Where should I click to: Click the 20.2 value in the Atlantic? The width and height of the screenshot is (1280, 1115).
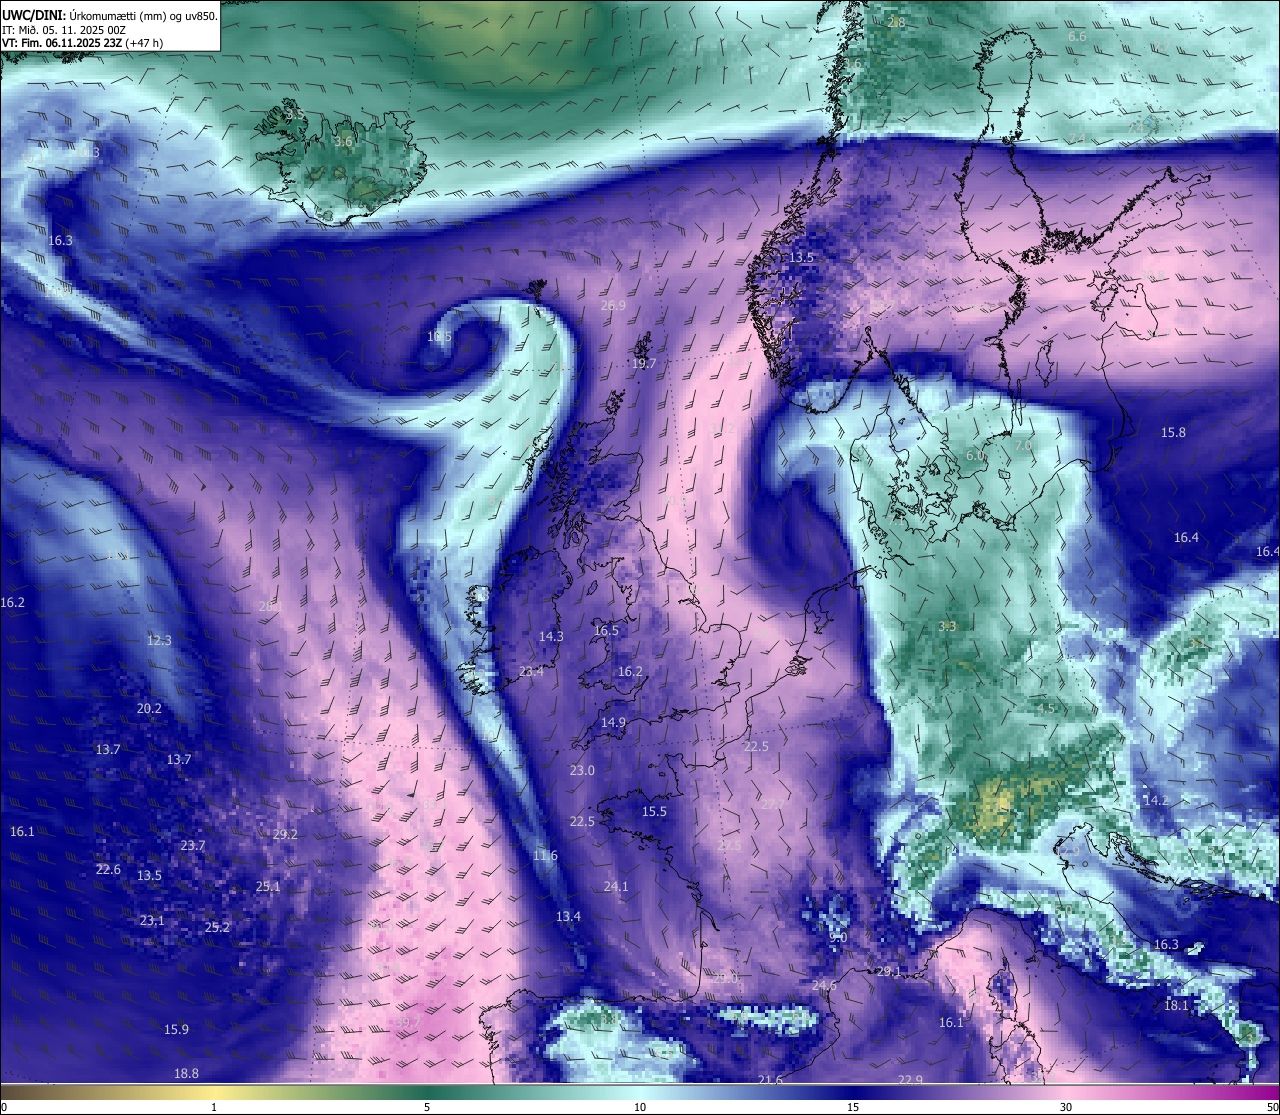point(149,708)
